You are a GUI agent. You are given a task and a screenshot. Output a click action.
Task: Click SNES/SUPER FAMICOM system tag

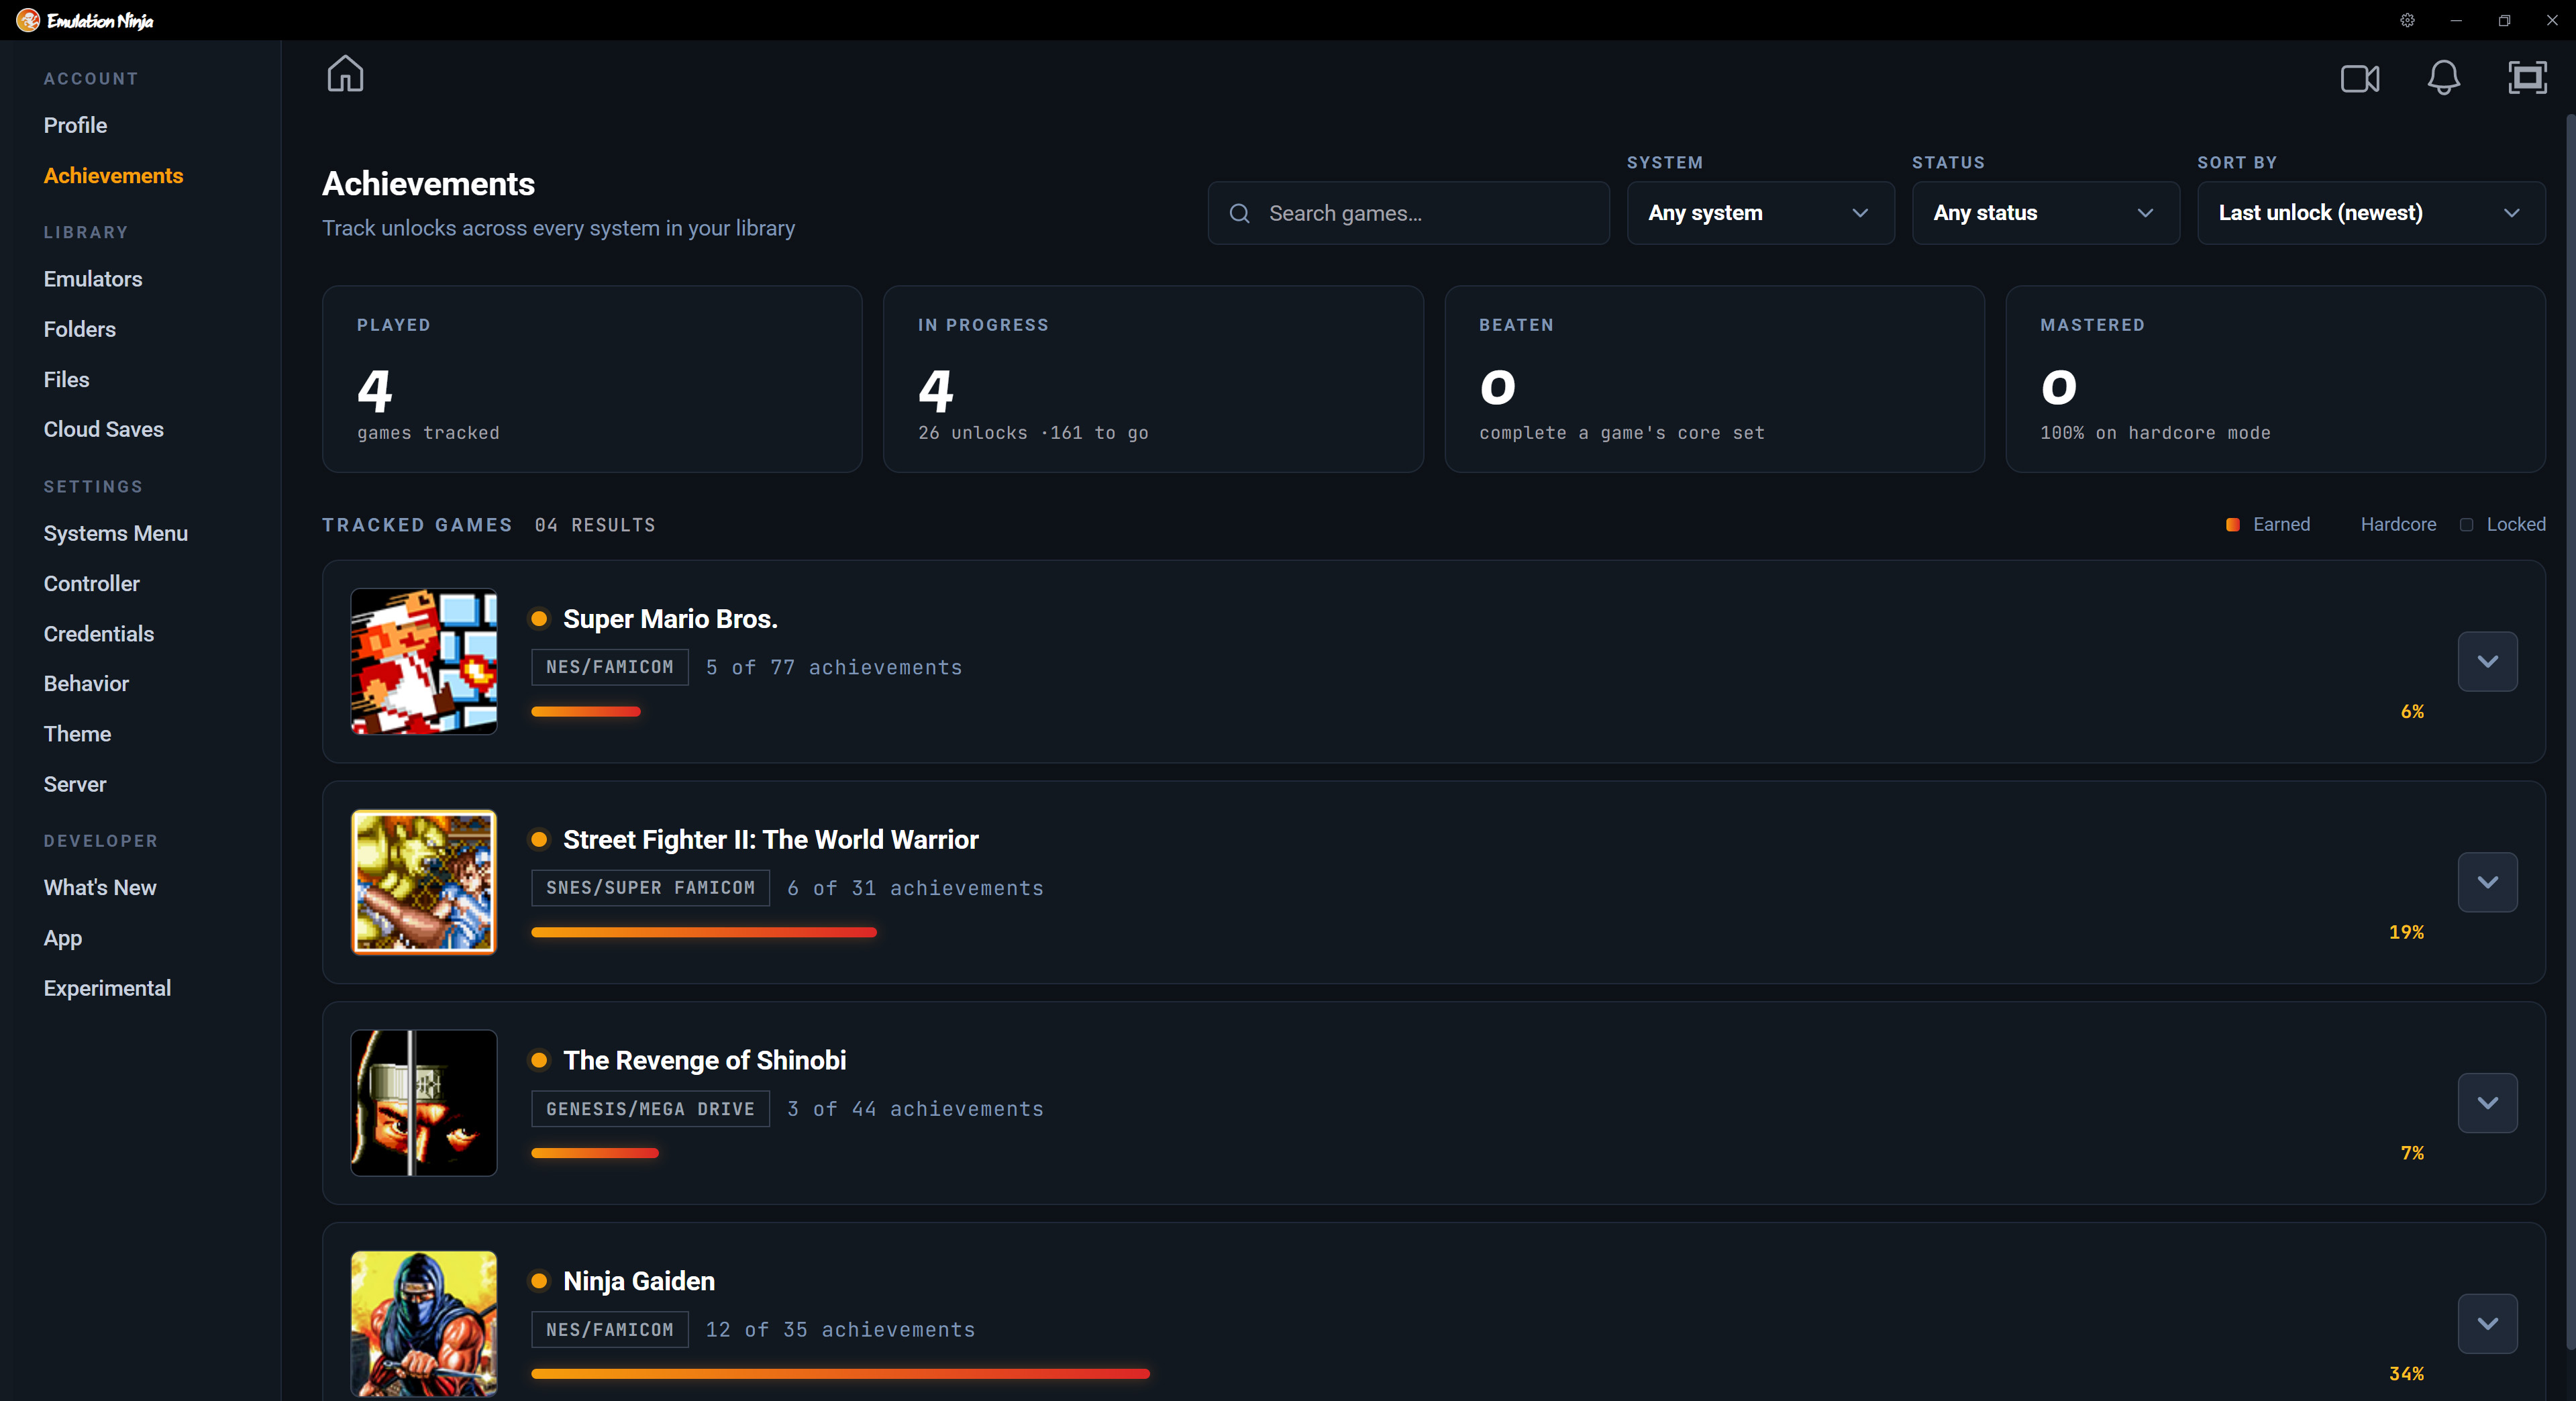pos(650,888)
